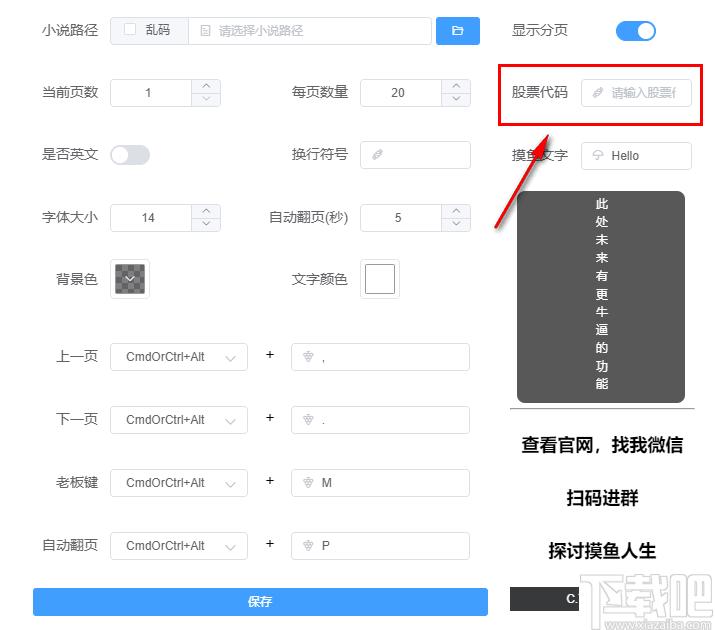Screen dimensions: 715x630
Task: Check the 乱码 checkbox
Action: [130, 30]
